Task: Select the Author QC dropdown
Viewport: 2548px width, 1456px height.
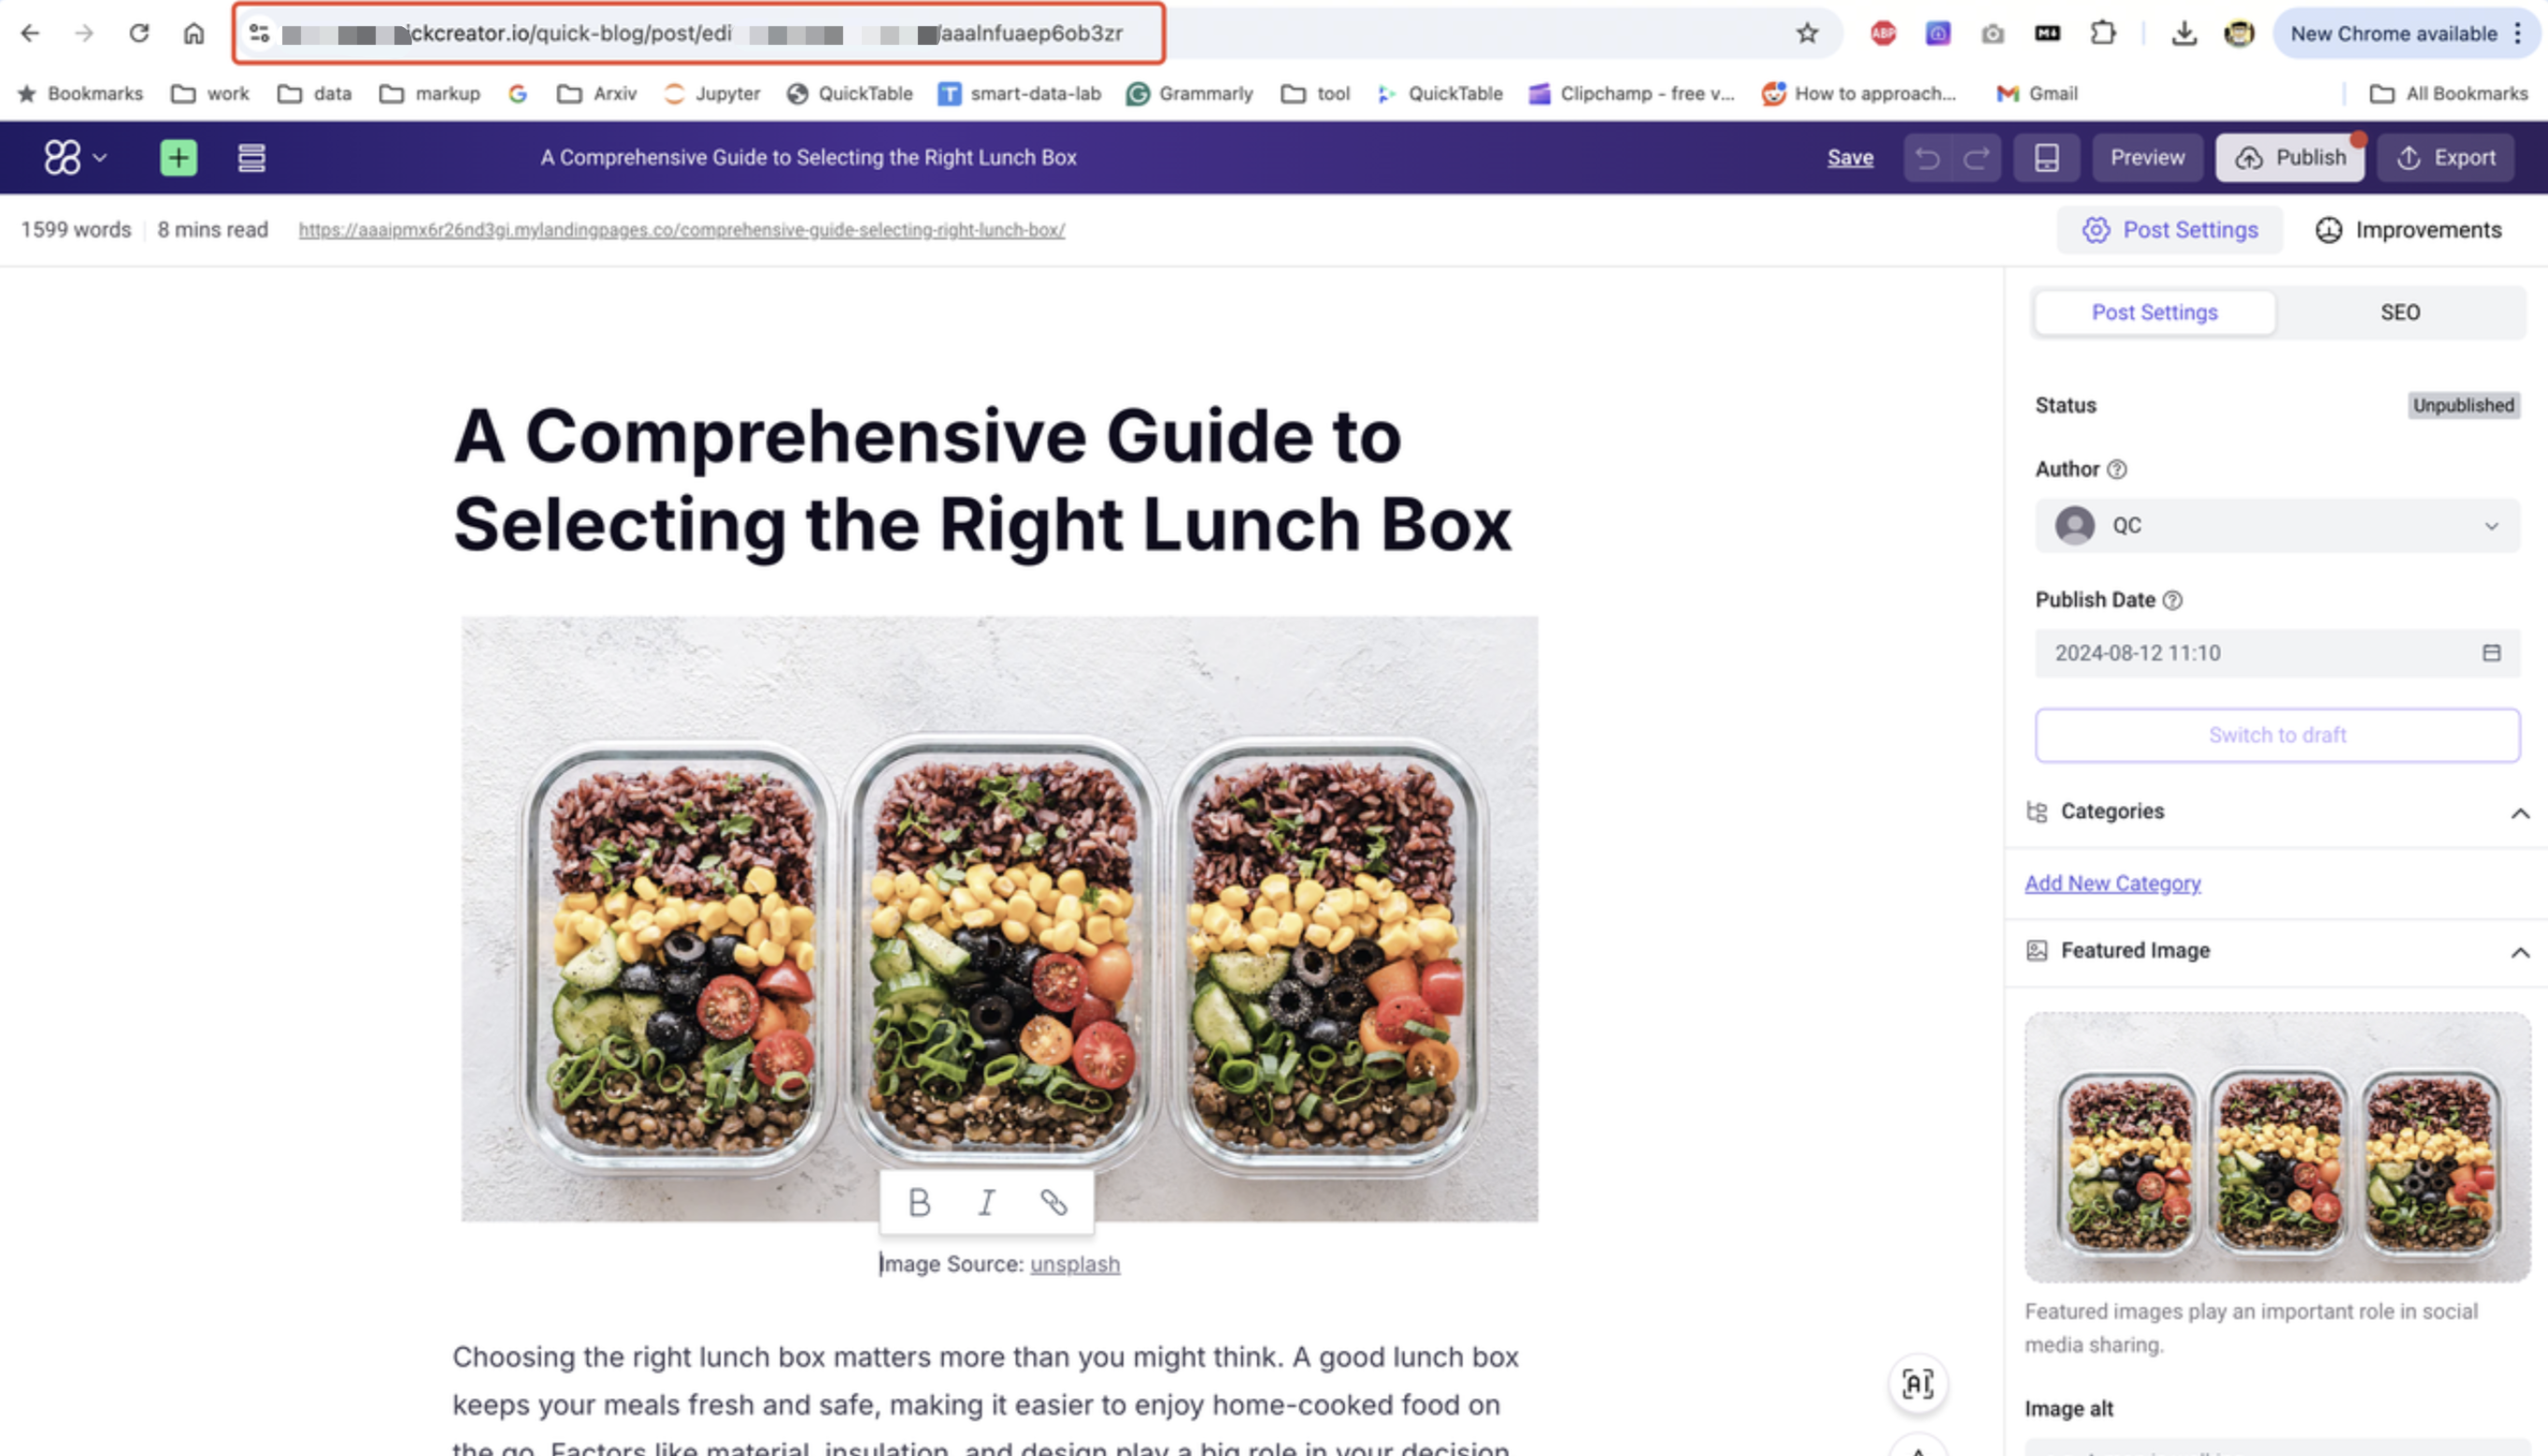Action: pyautogui.click(x=2277, y=525)
